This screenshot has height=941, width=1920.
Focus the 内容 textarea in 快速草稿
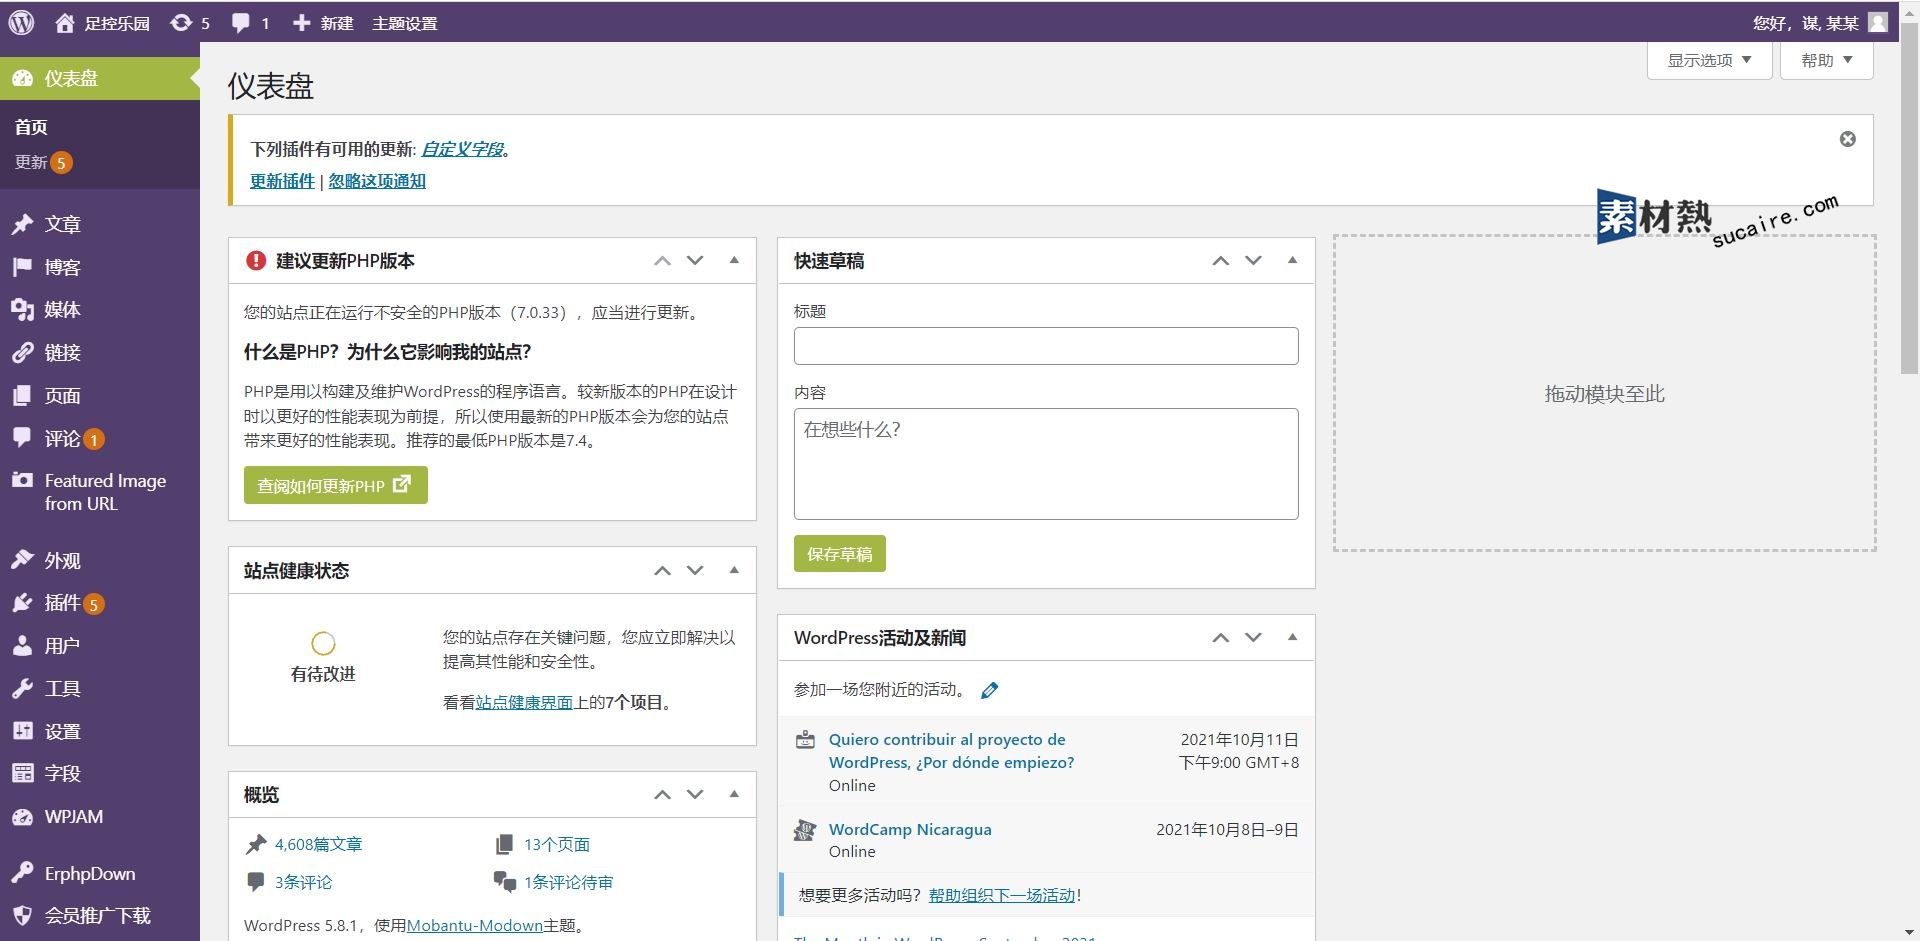[x=1046, y=464]
